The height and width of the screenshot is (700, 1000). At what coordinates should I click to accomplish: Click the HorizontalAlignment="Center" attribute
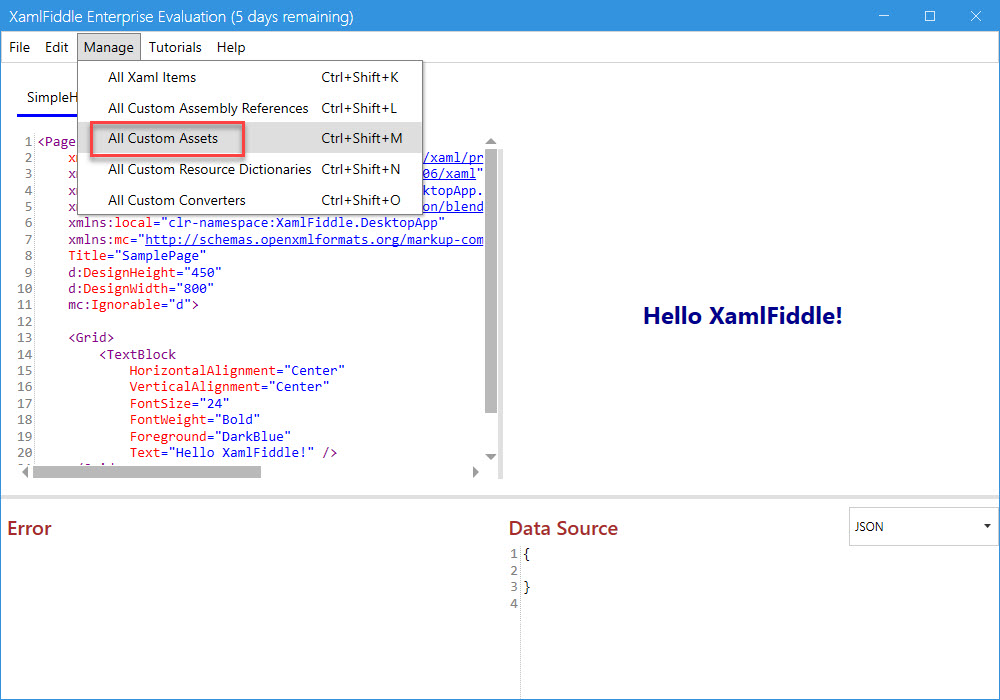tap(237, 370)
